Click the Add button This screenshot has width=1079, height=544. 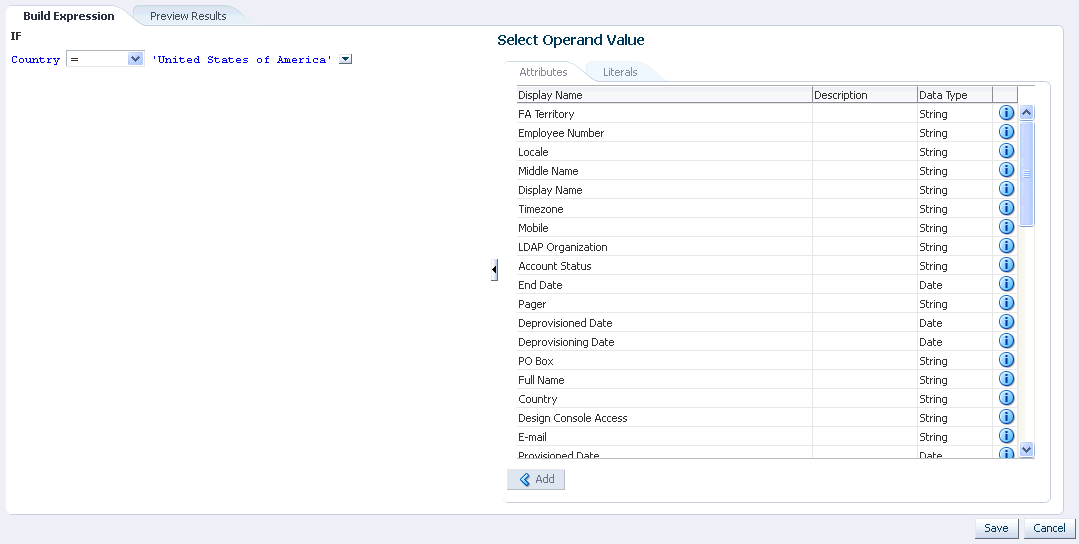[x=536, y=479]
